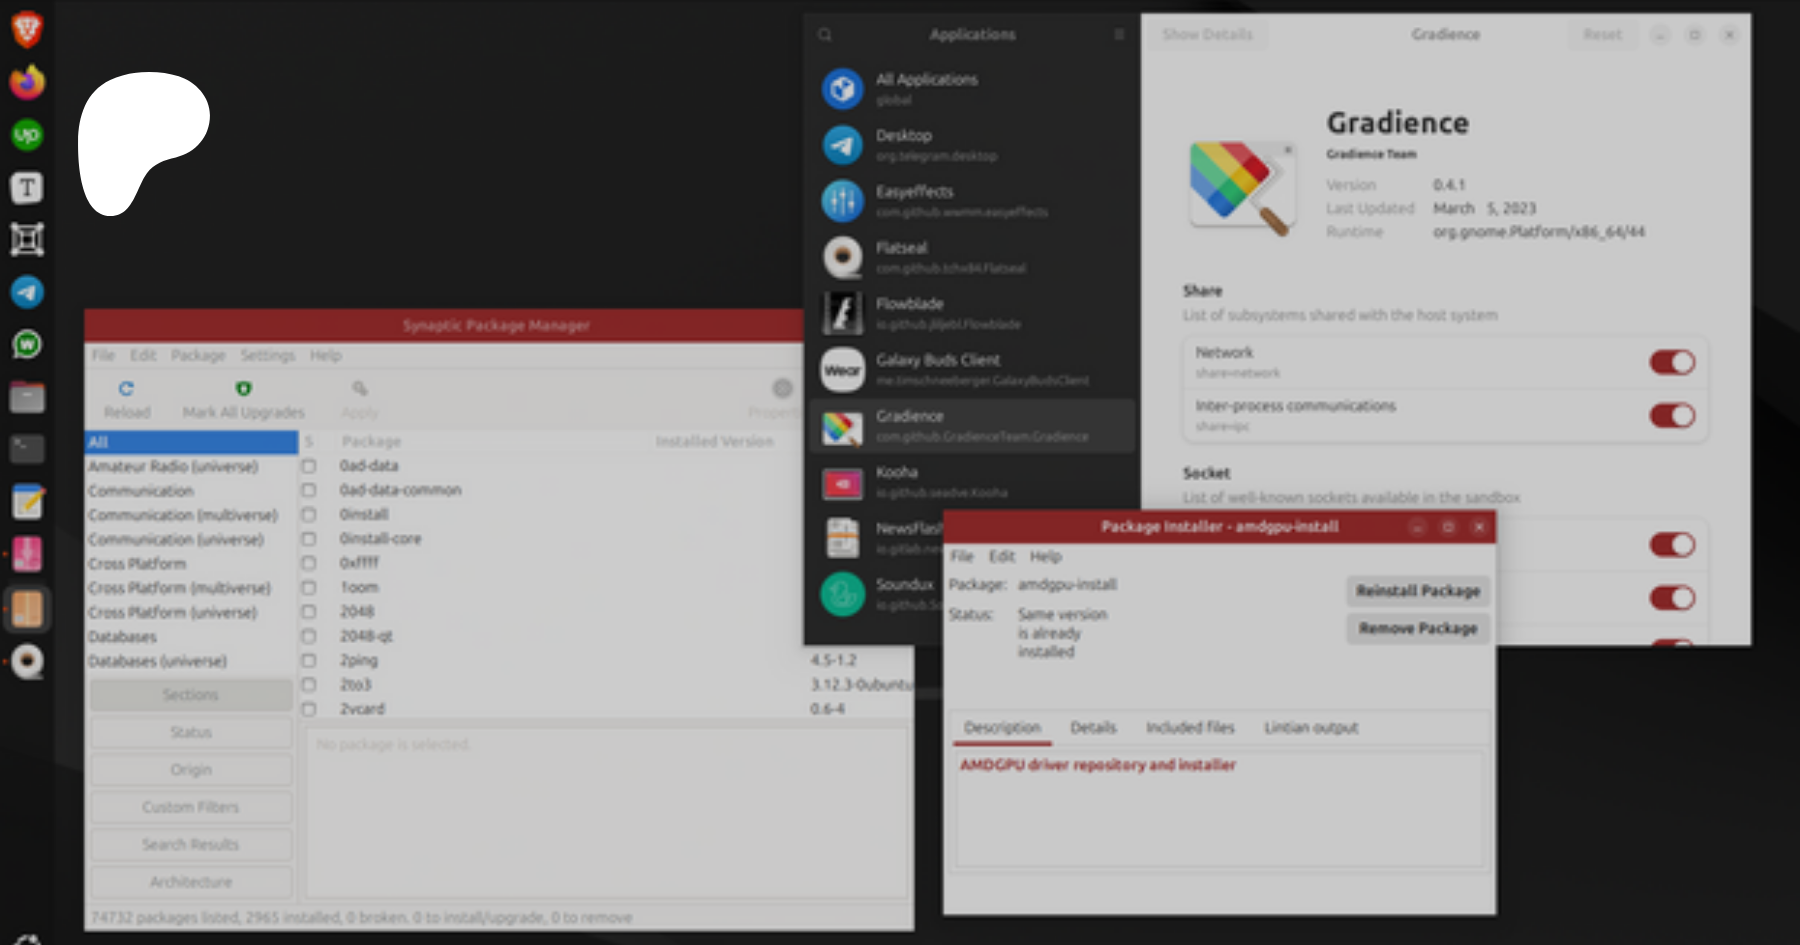Click the Reinstall Package button

pyautogui.click(x=1417, y=591)
